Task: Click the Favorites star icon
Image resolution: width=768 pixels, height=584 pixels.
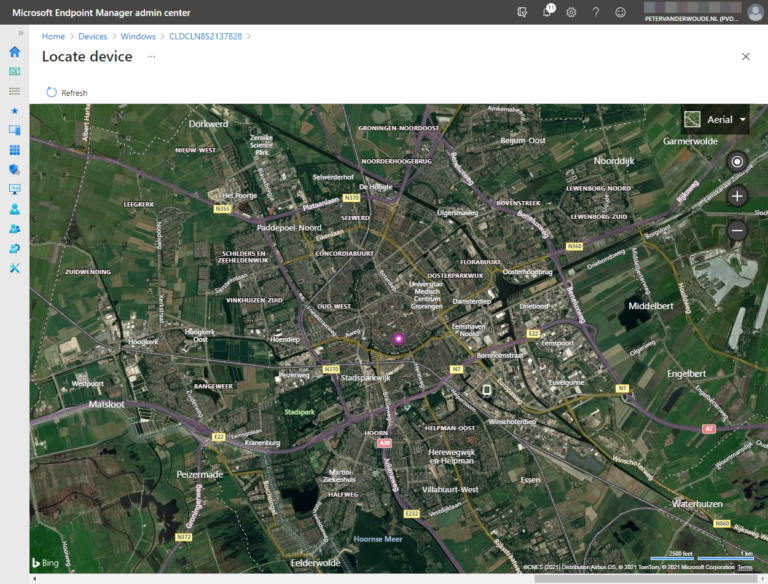Action: 14,110
